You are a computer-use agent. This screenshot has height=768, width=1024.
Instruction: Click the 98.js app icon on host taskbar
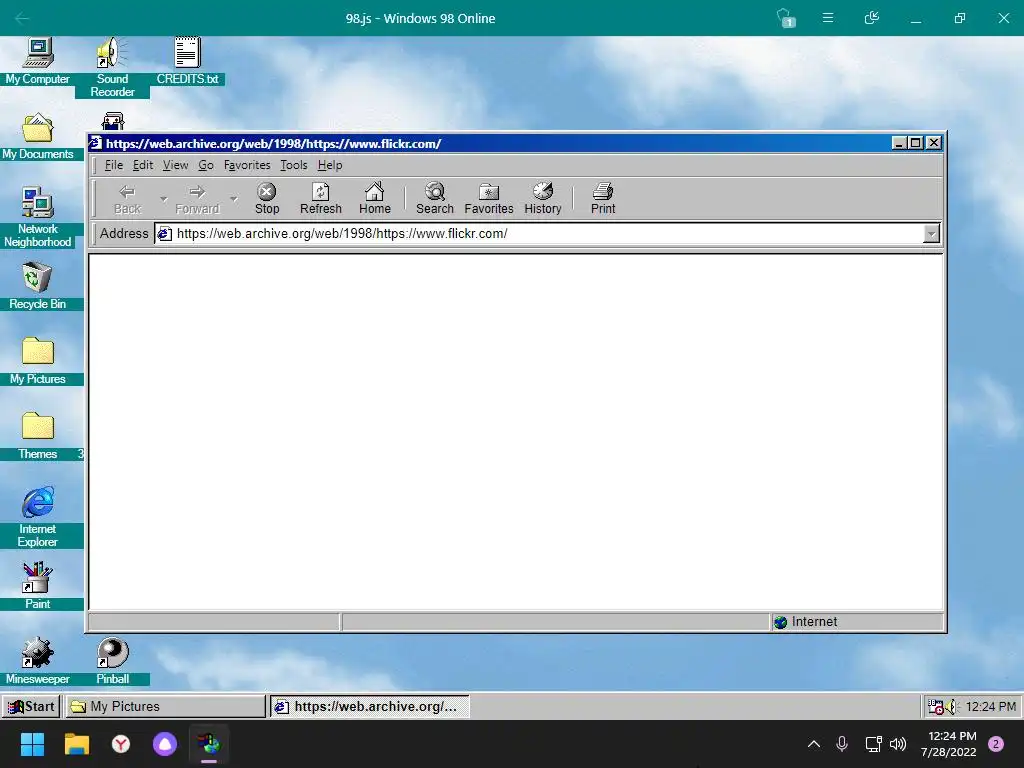pyautogui.click(x=209, y=744)
